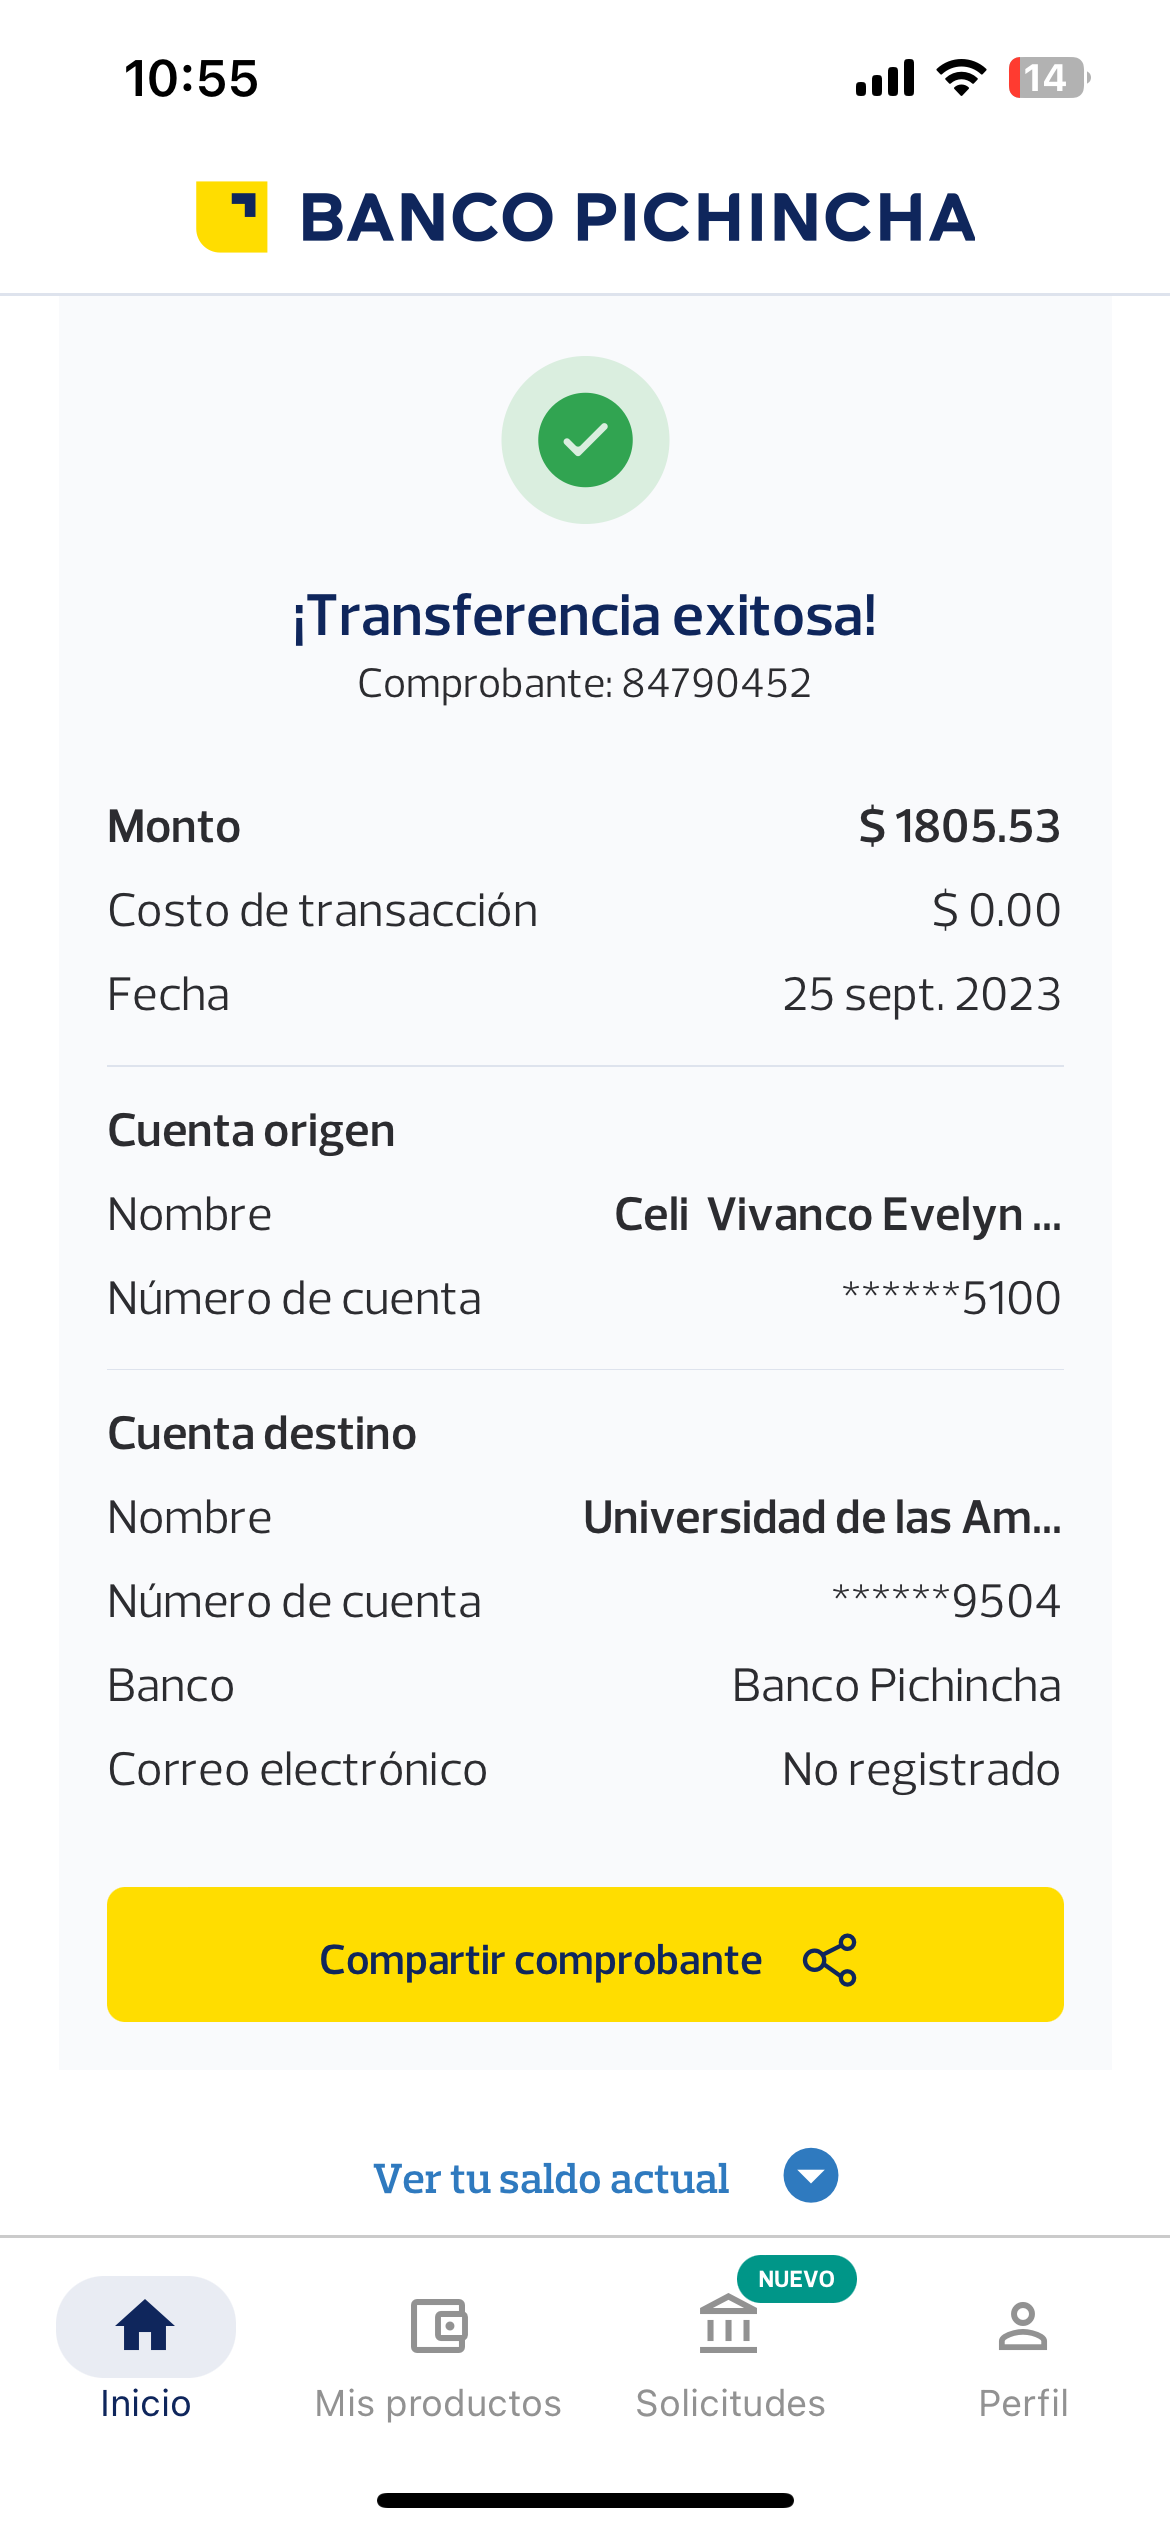Tap the person icon for Perfil
Screen dimensions: 1170x2532
click(x=1022, y=2325)
